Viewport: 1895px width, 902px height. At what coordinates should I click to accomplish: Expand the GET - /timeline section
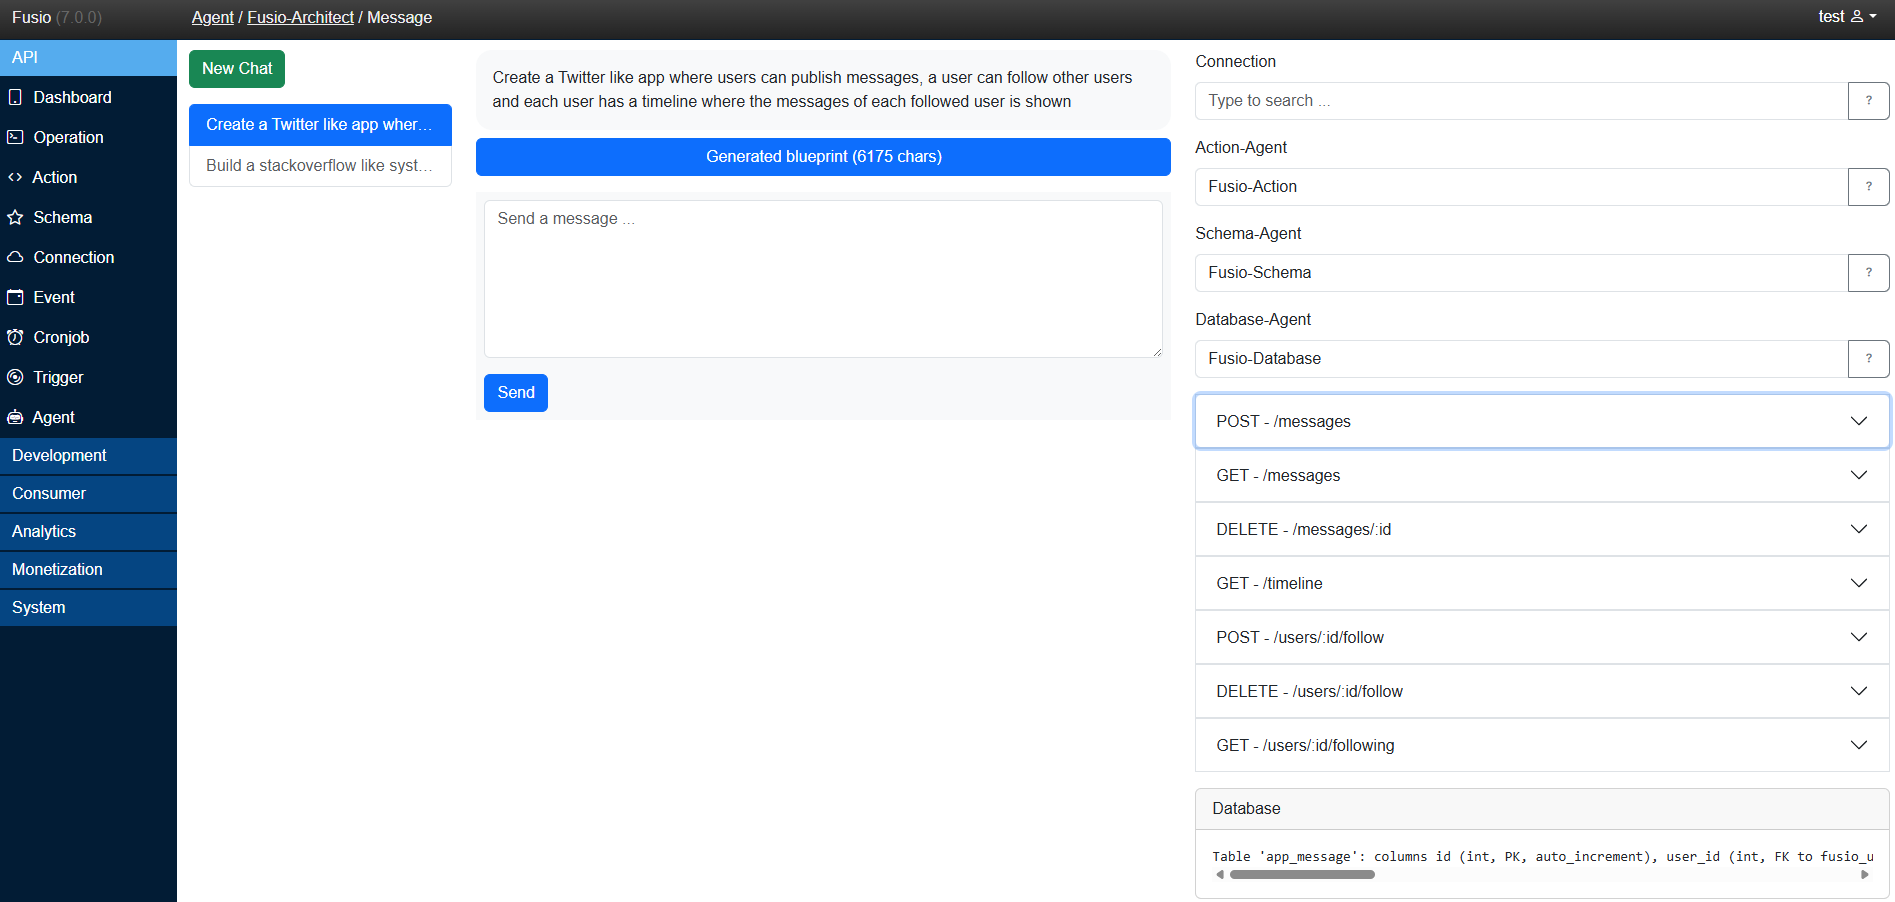point(1541,583)
